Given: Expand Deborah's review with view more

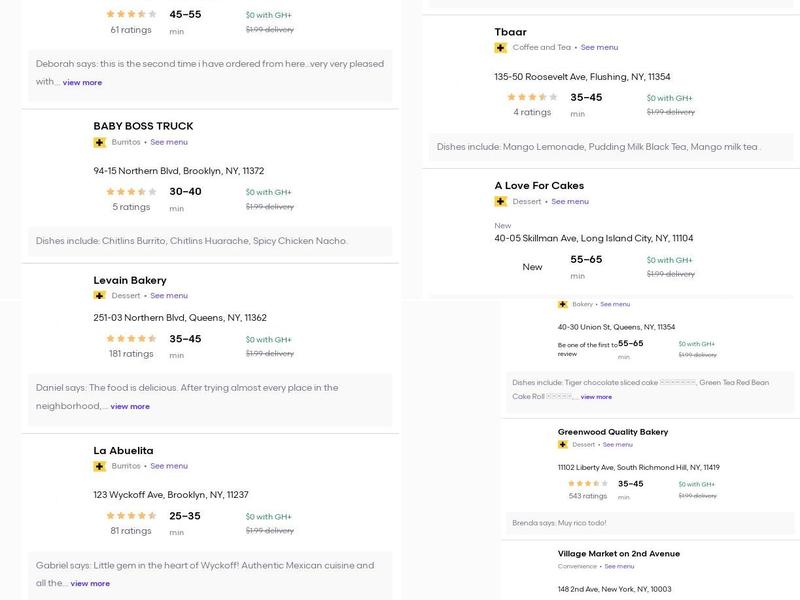Looking at the screenshot, I should 82,83.
